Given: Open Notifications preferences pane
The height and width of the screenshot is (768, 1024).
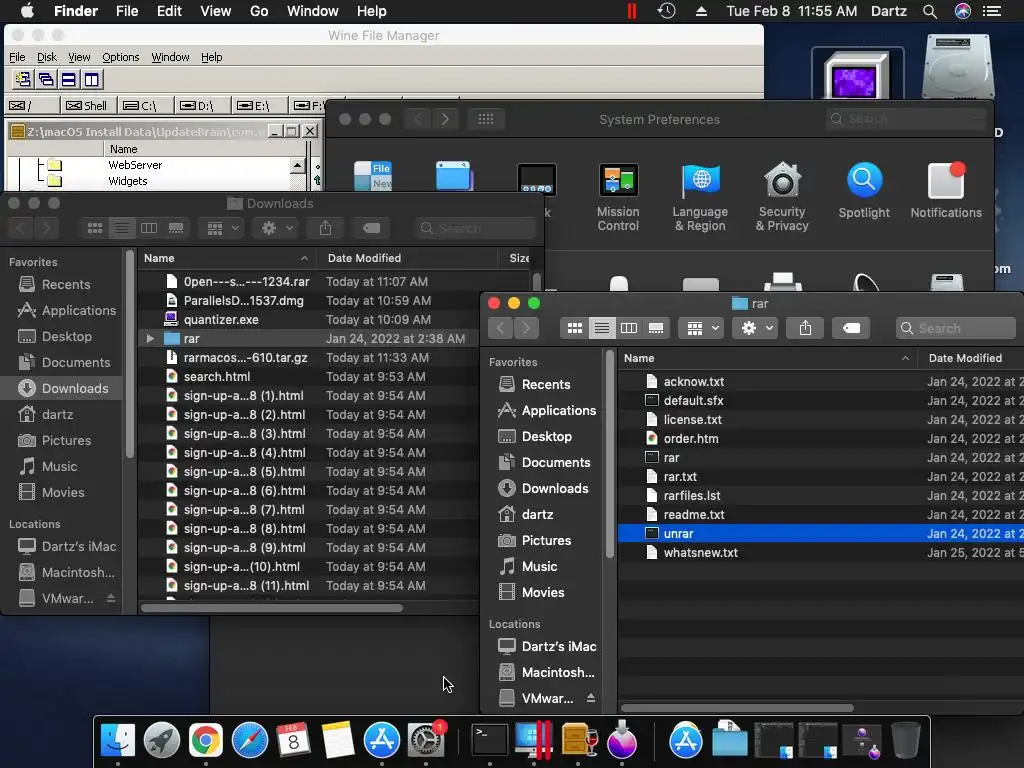Looking at the screenshot, I should coord(946,191).
